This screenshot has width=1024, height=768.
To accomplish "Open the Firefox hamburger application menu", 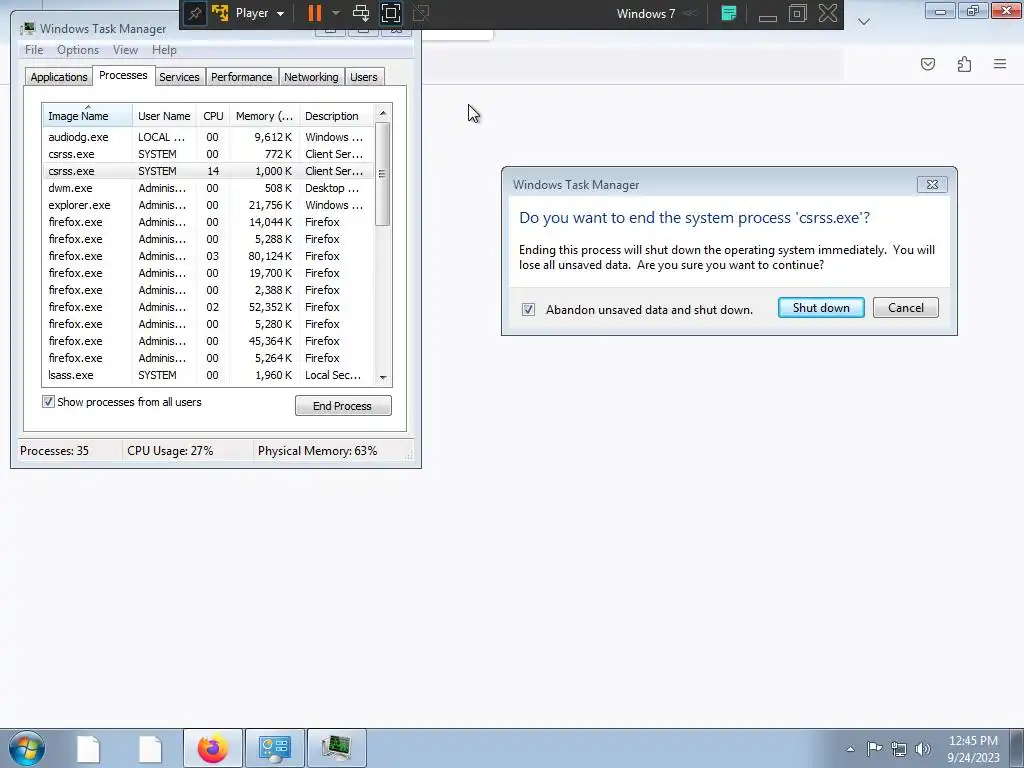I will point(1000,64).
